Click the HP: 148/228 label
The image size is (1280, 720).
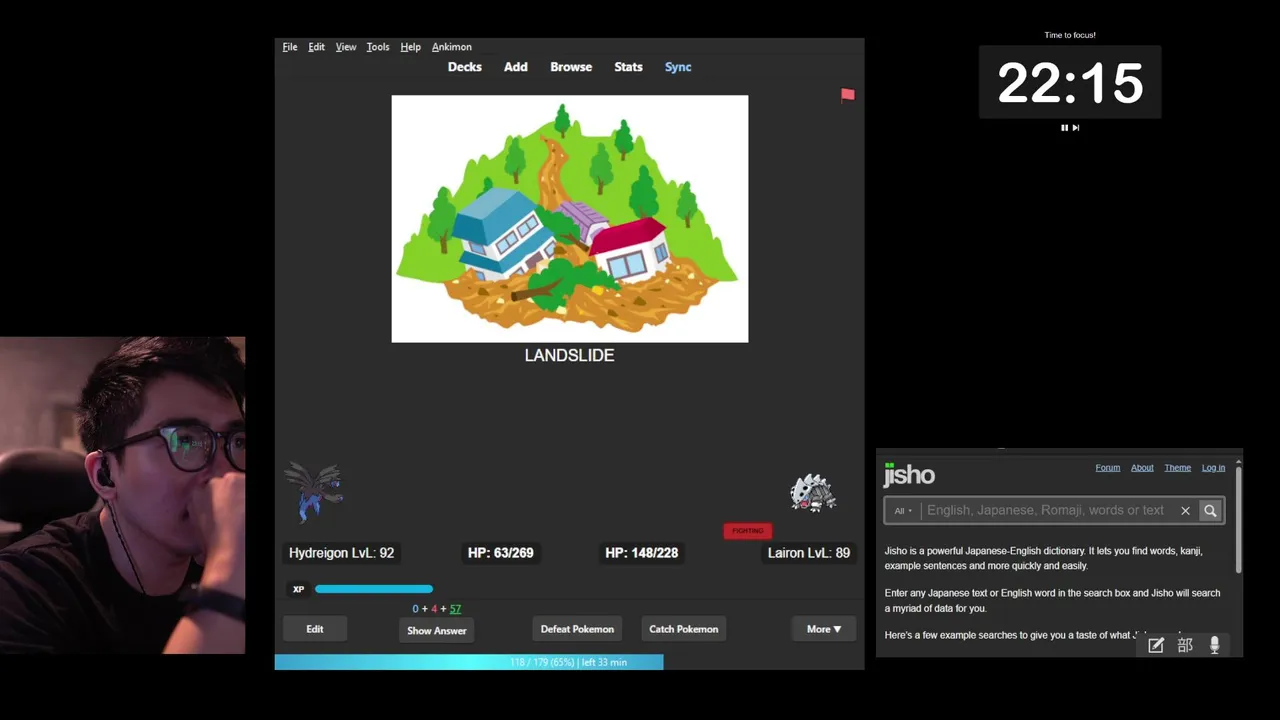click(x=641, y=553)
